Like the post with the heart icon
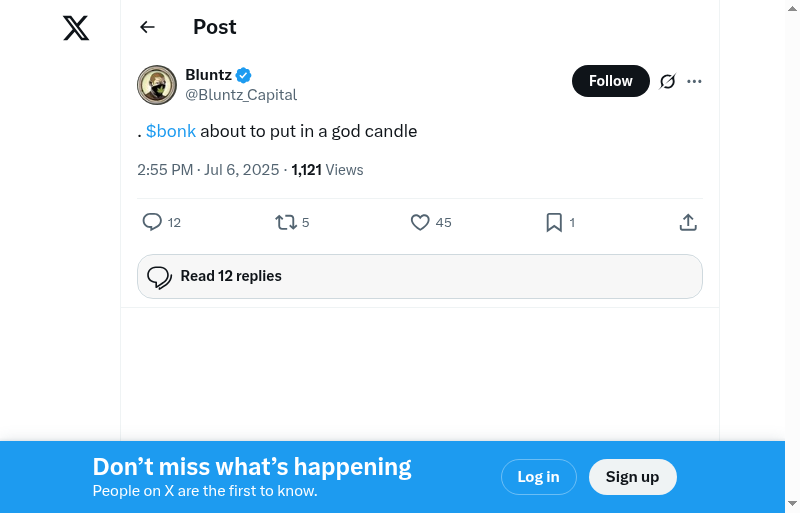This screenshot has width=800, height=513. [x=420, y=222]
